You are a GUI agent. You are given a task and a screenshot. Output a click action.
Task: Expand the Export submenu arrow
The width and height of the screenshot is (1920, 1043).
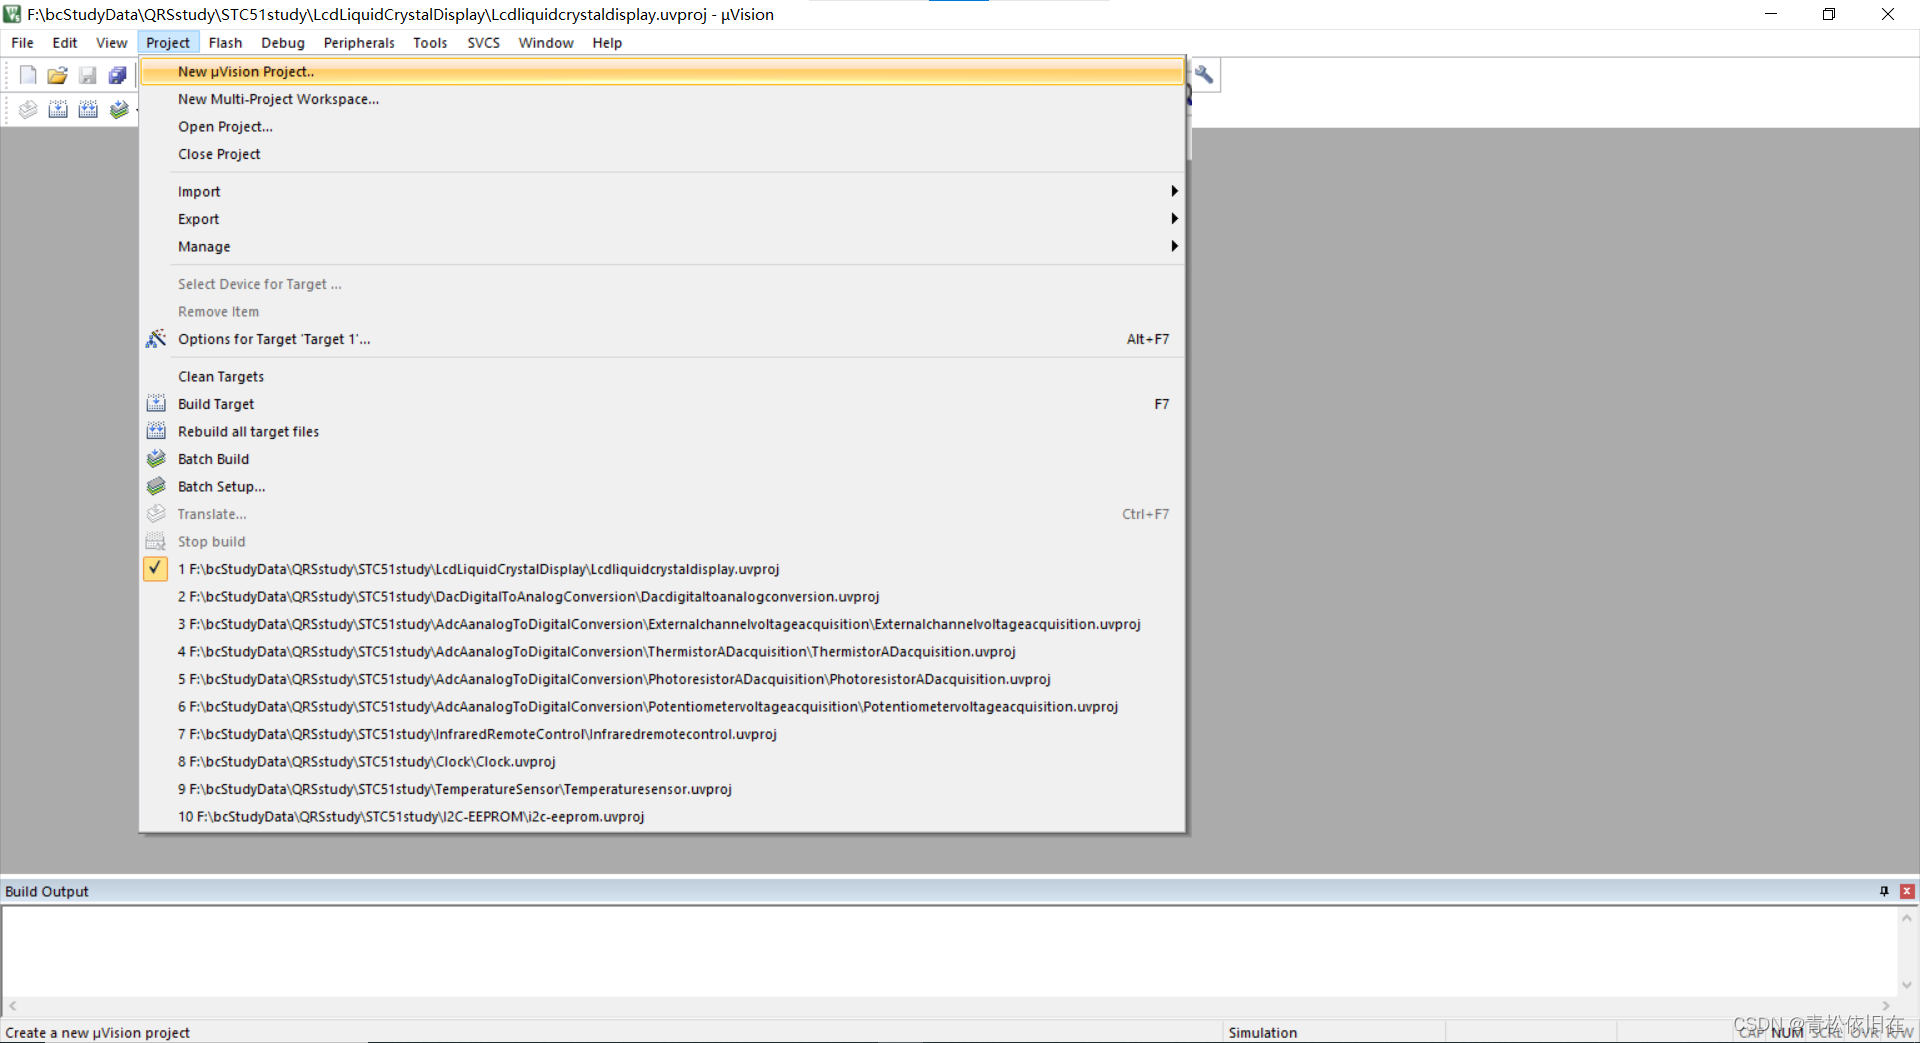[1174, 218]
